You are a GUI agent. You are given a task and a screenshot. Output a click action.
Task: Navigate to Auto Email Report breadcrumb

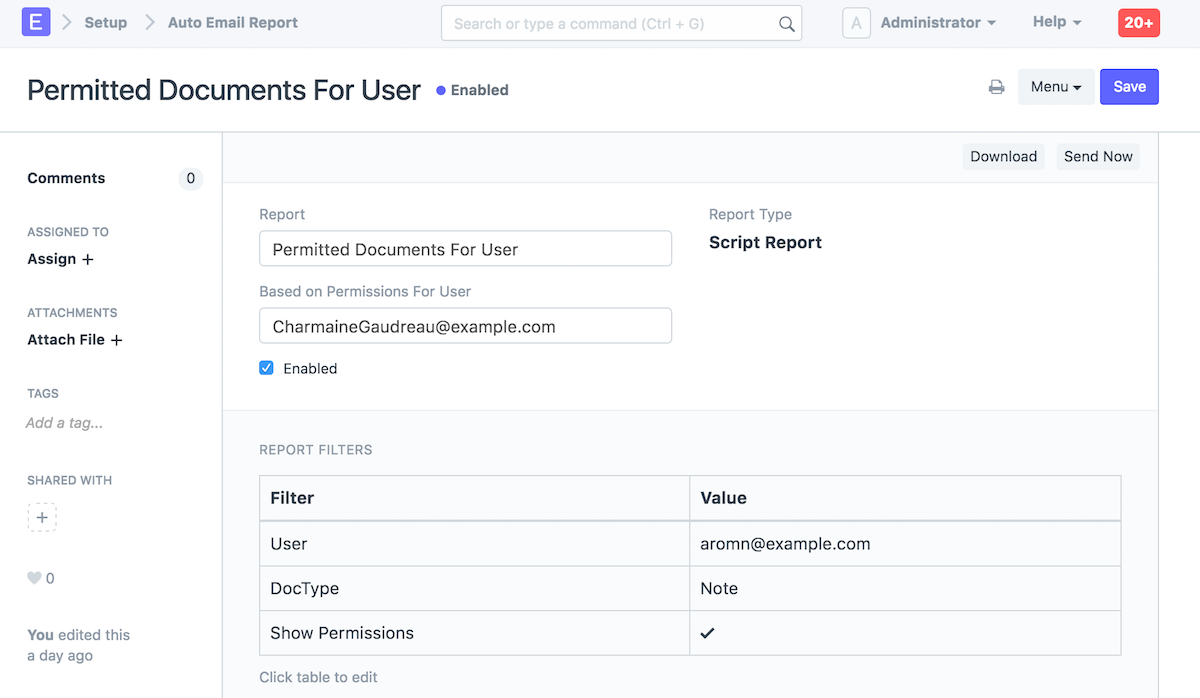click(232, 22)
